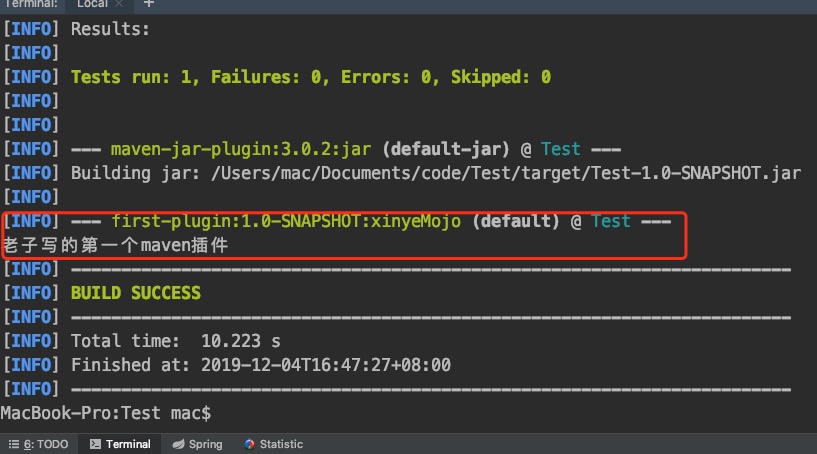Image resolution: width=817 pixels, height=454 pixels.
Task: Click the Finished at timestamp line
Action: click(x=260, y=365)
